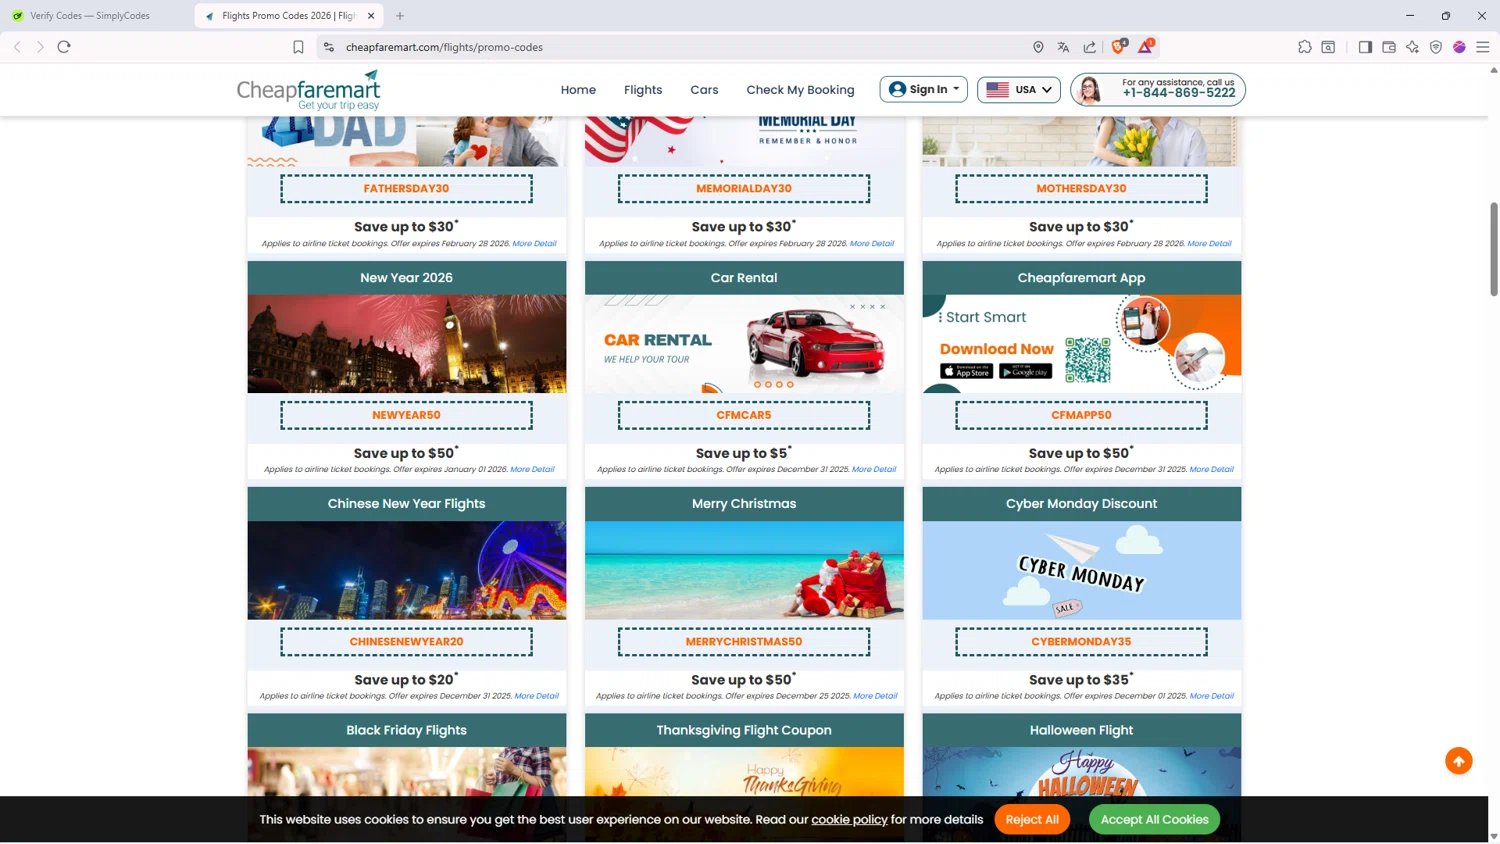Click the Chinese New Year city image
Image resolution: width=1500 pixels, height=844 pixels.
406,570
